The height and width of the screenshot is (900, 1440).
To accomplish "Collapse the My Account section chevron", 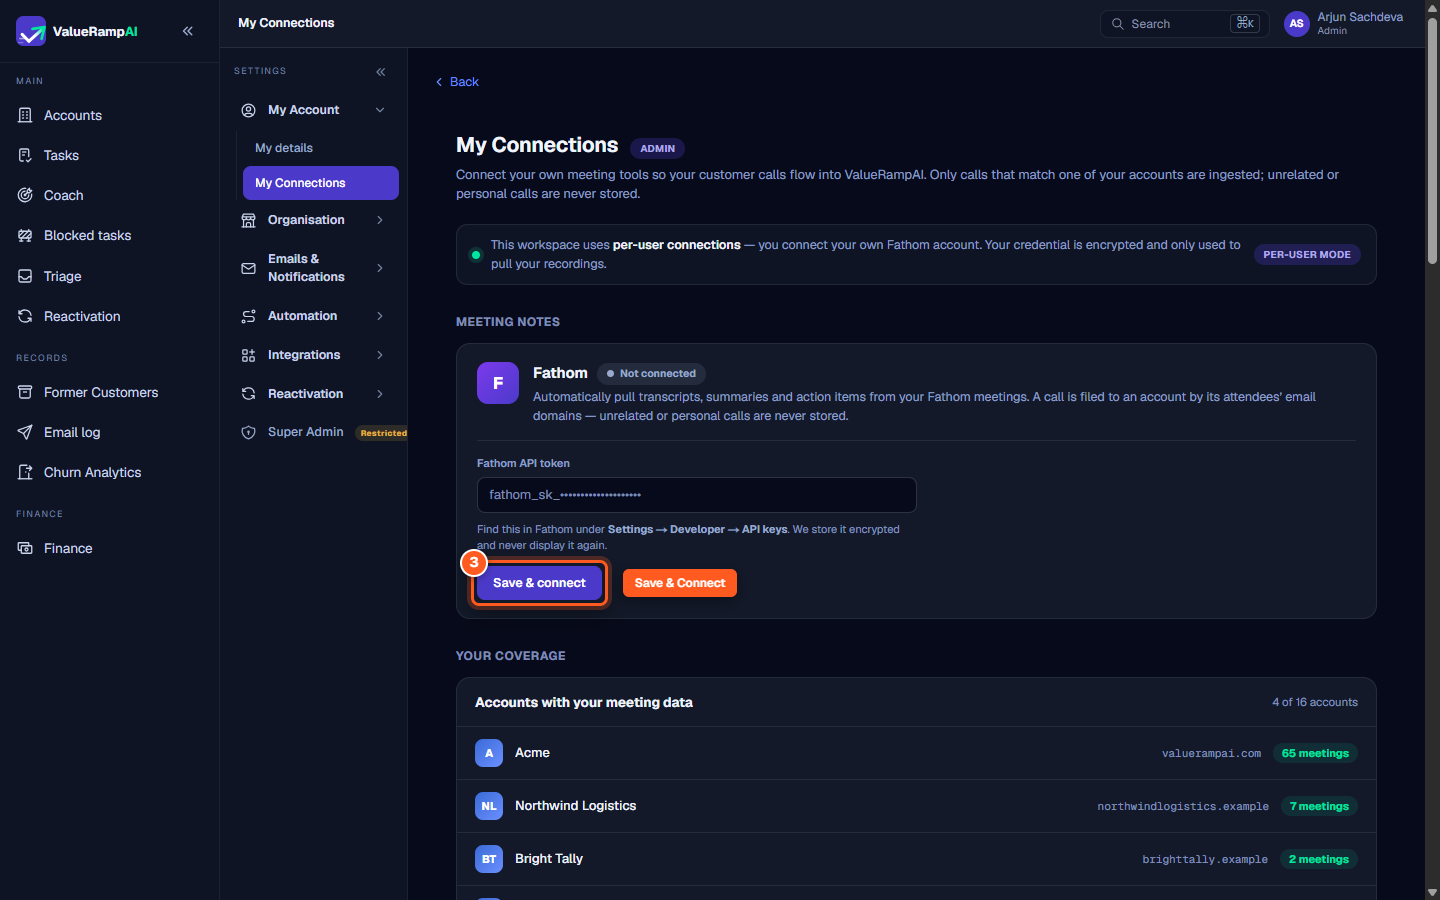I will pyautogui.click(x=380, y=110).
